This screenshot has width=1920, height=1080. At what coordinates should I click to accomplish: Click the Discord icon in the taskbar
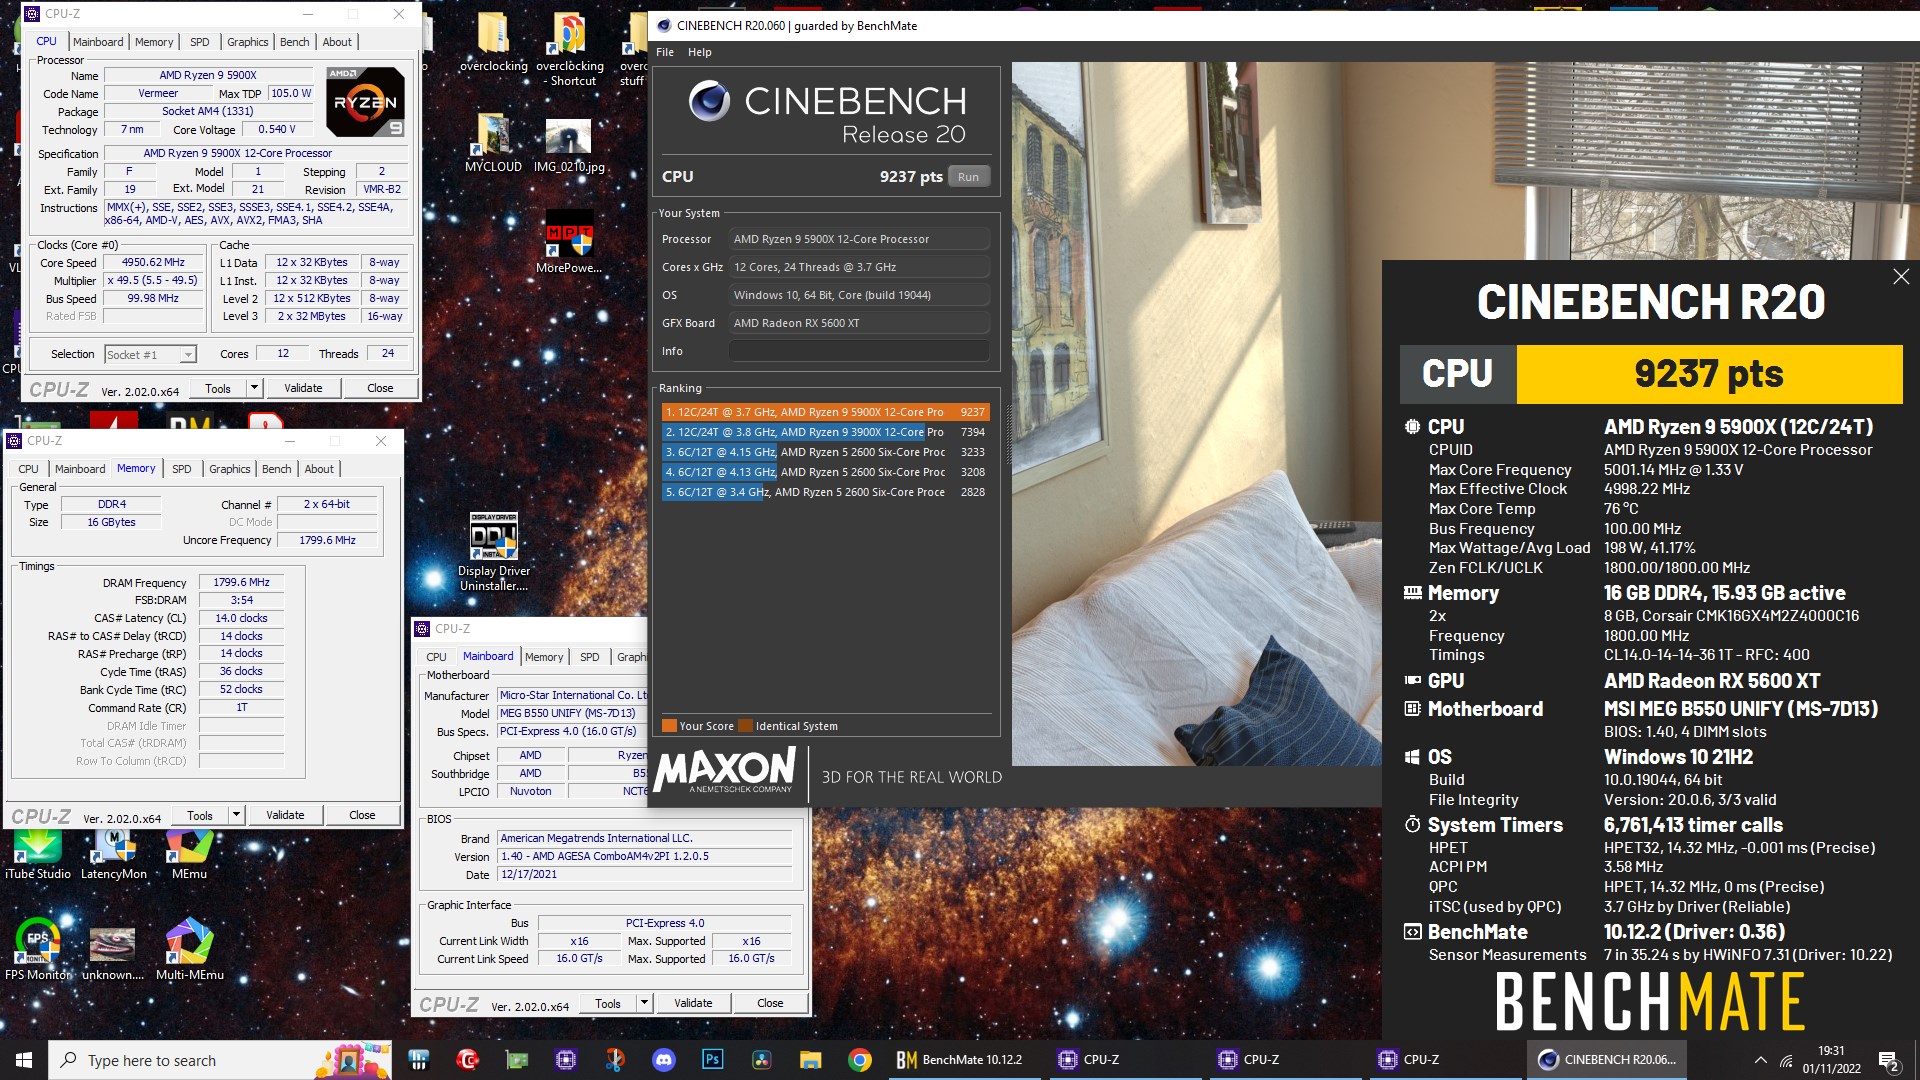click(x=663, y=1060)
